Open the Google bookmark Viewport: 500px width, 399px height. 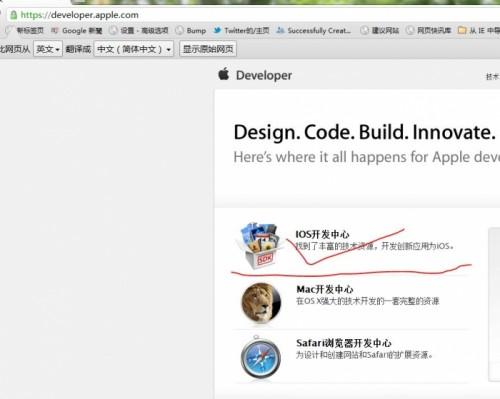point(77,31)
